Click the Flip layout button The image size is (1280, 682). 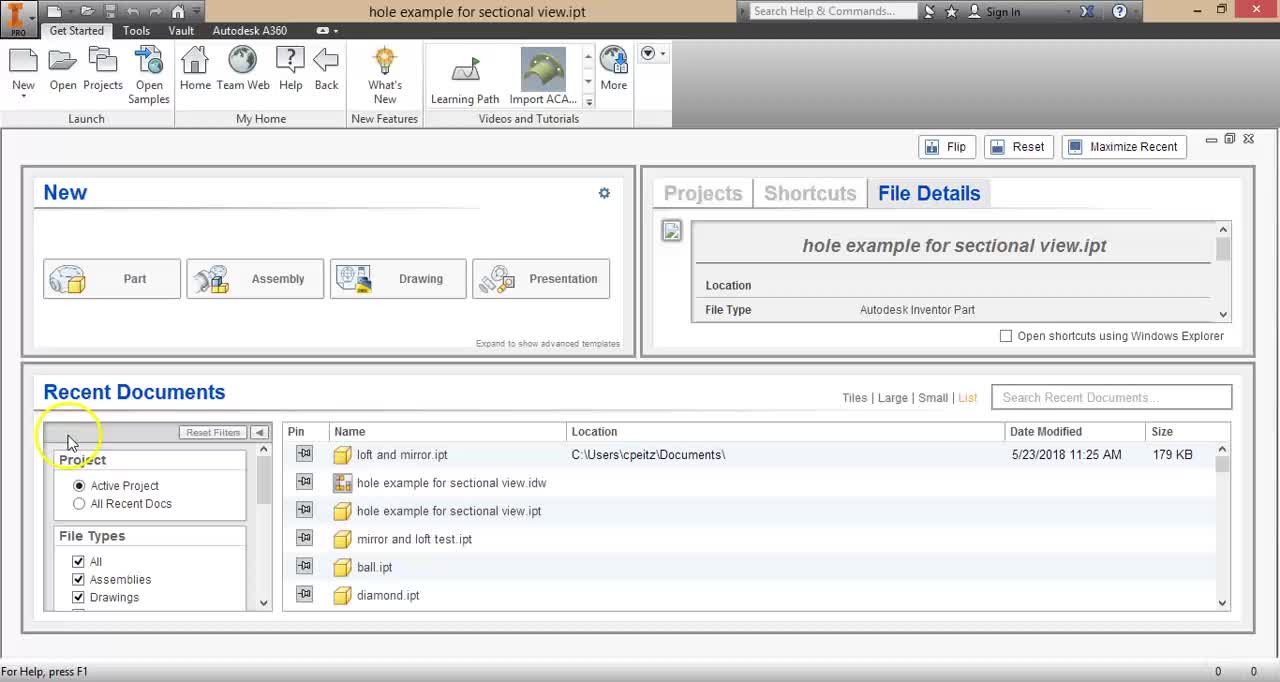point(947,147)
